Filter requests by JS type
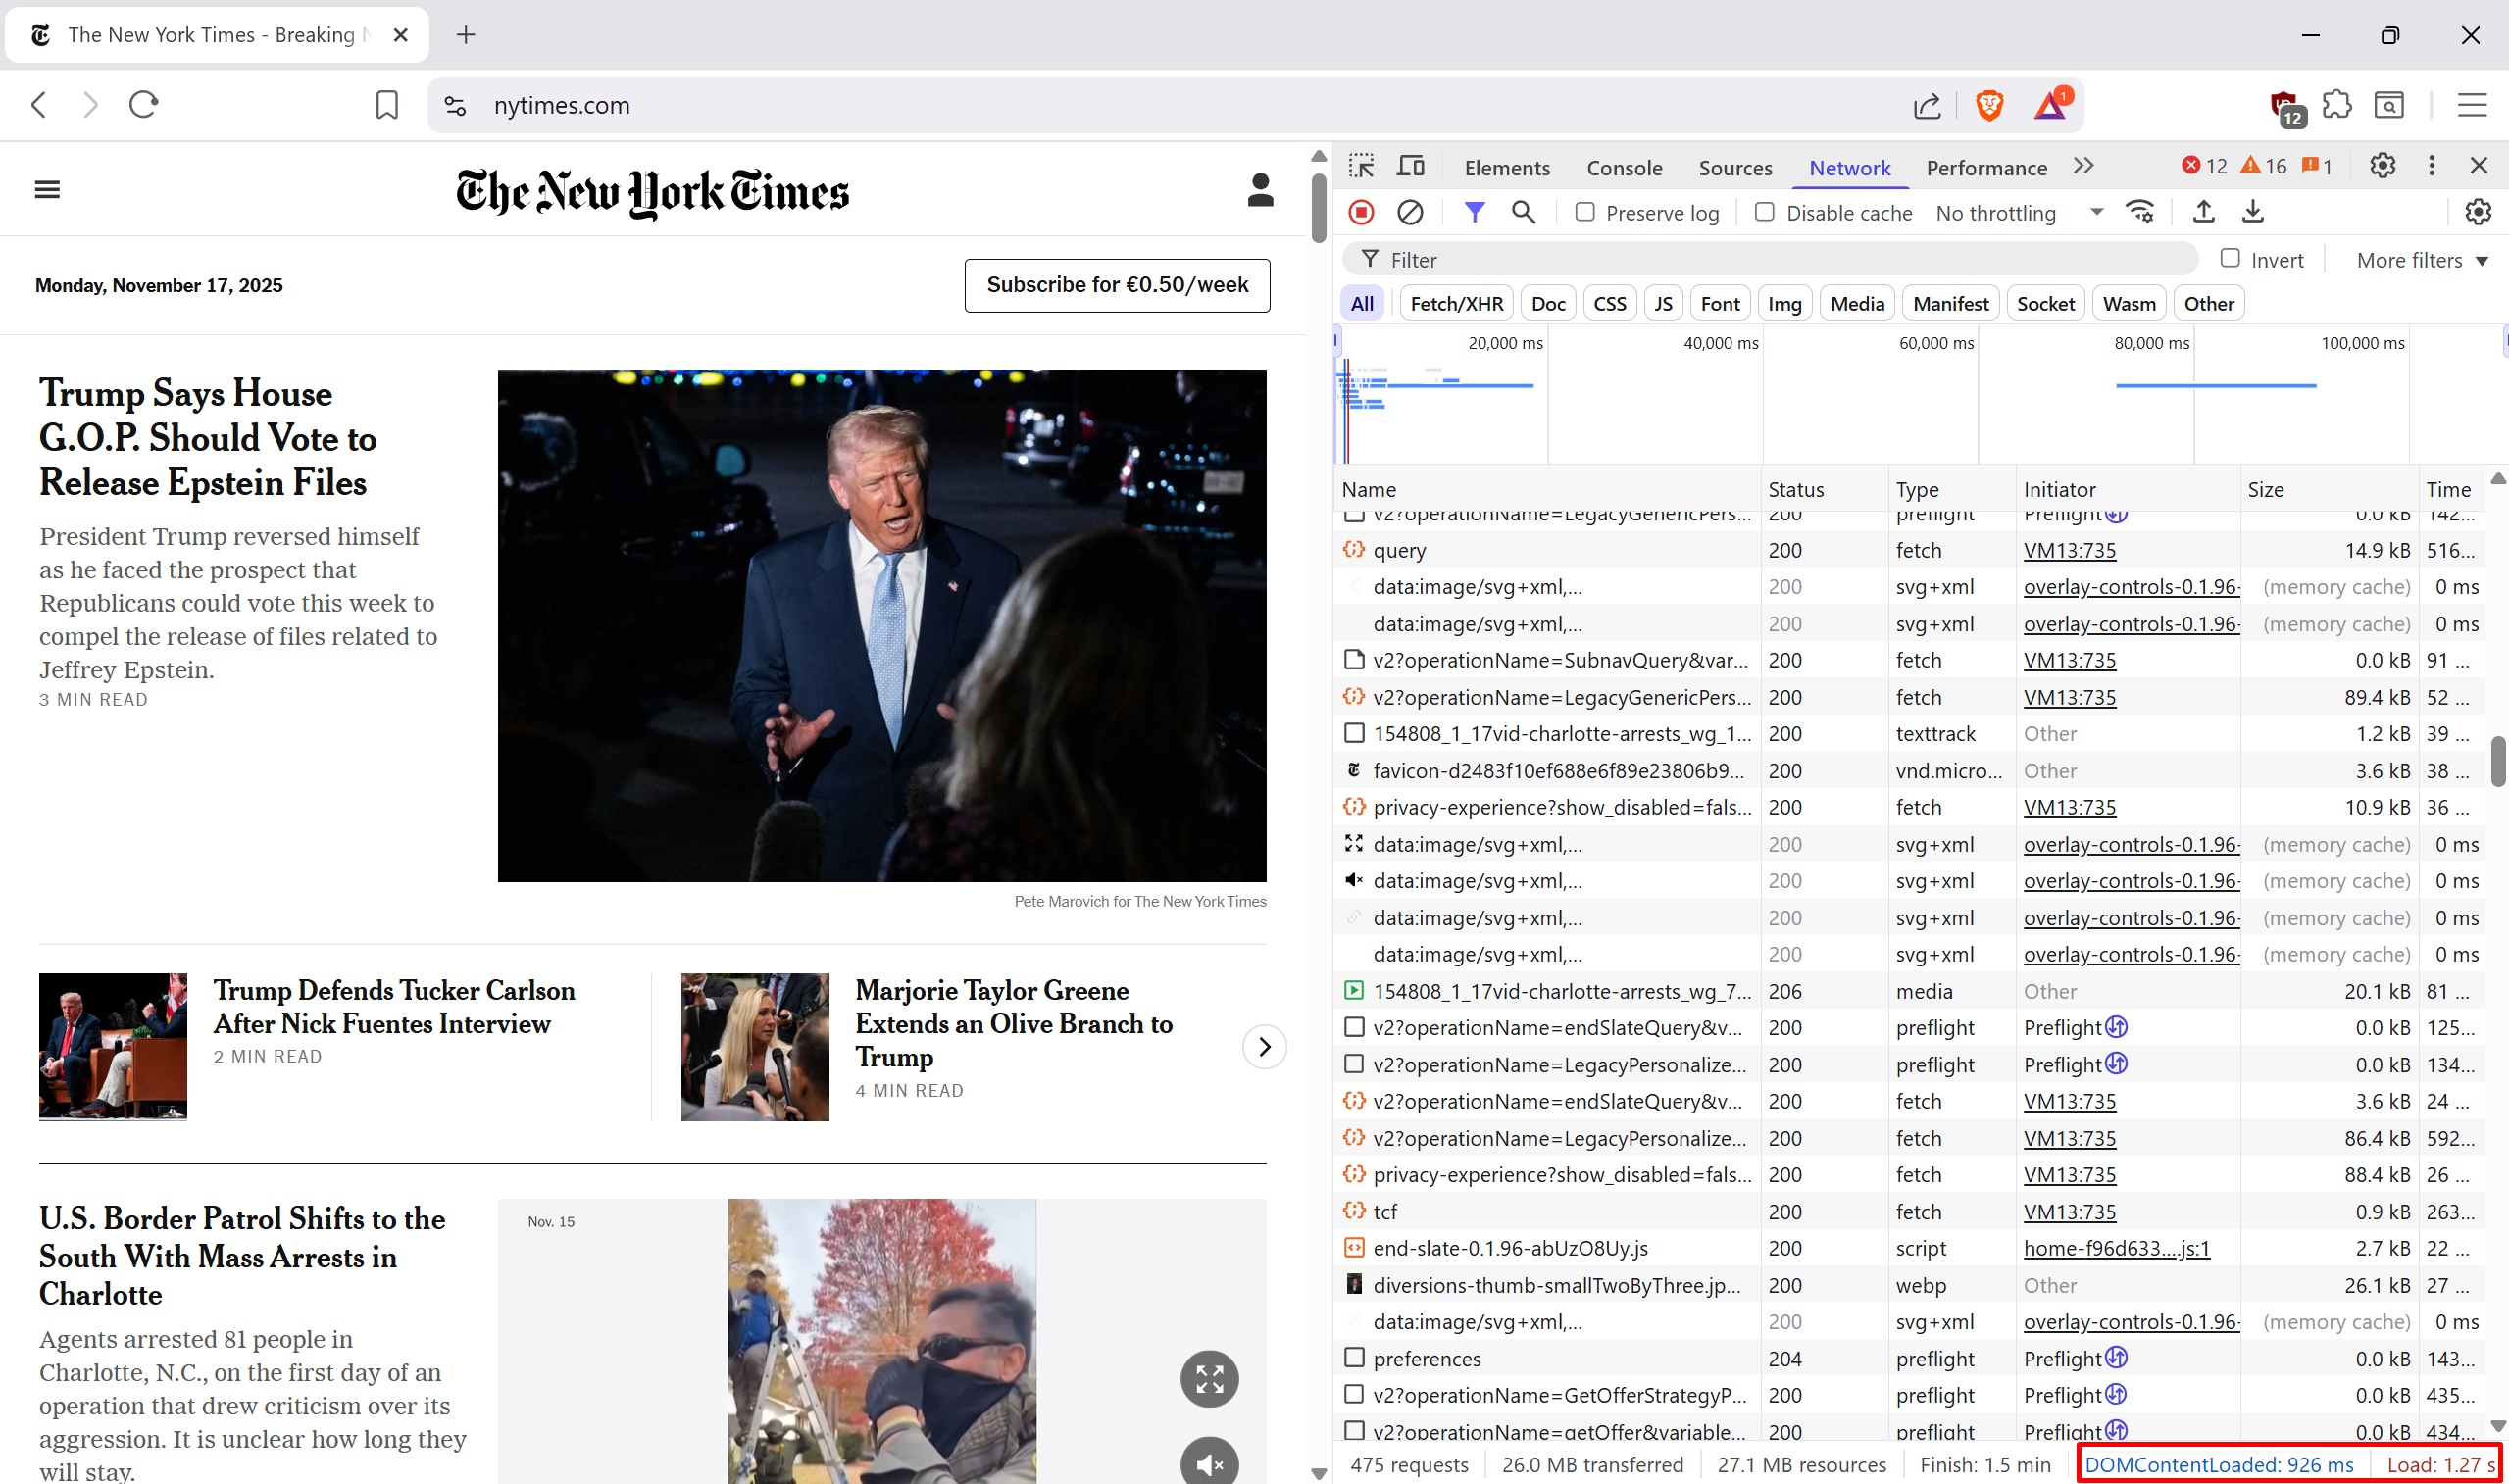Screen dimensions: 2509x1484 1663,304
